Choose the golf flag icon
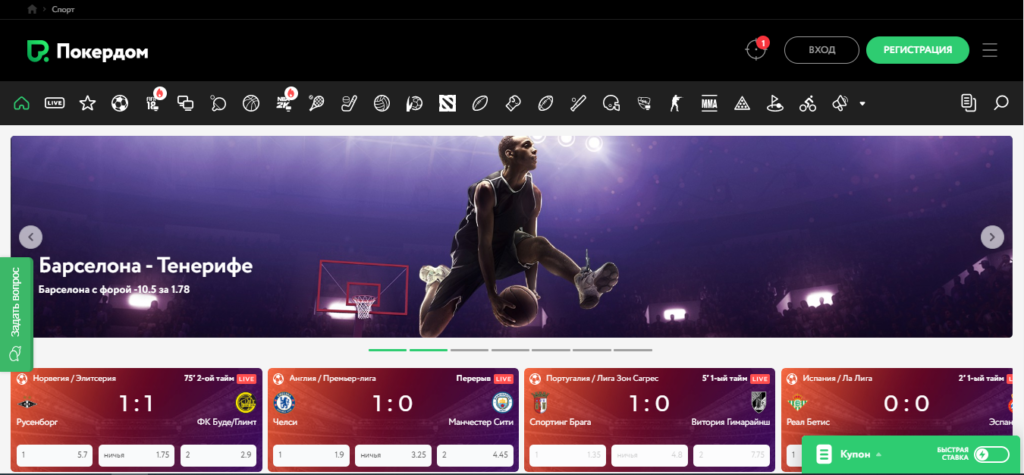 point(775,103)
